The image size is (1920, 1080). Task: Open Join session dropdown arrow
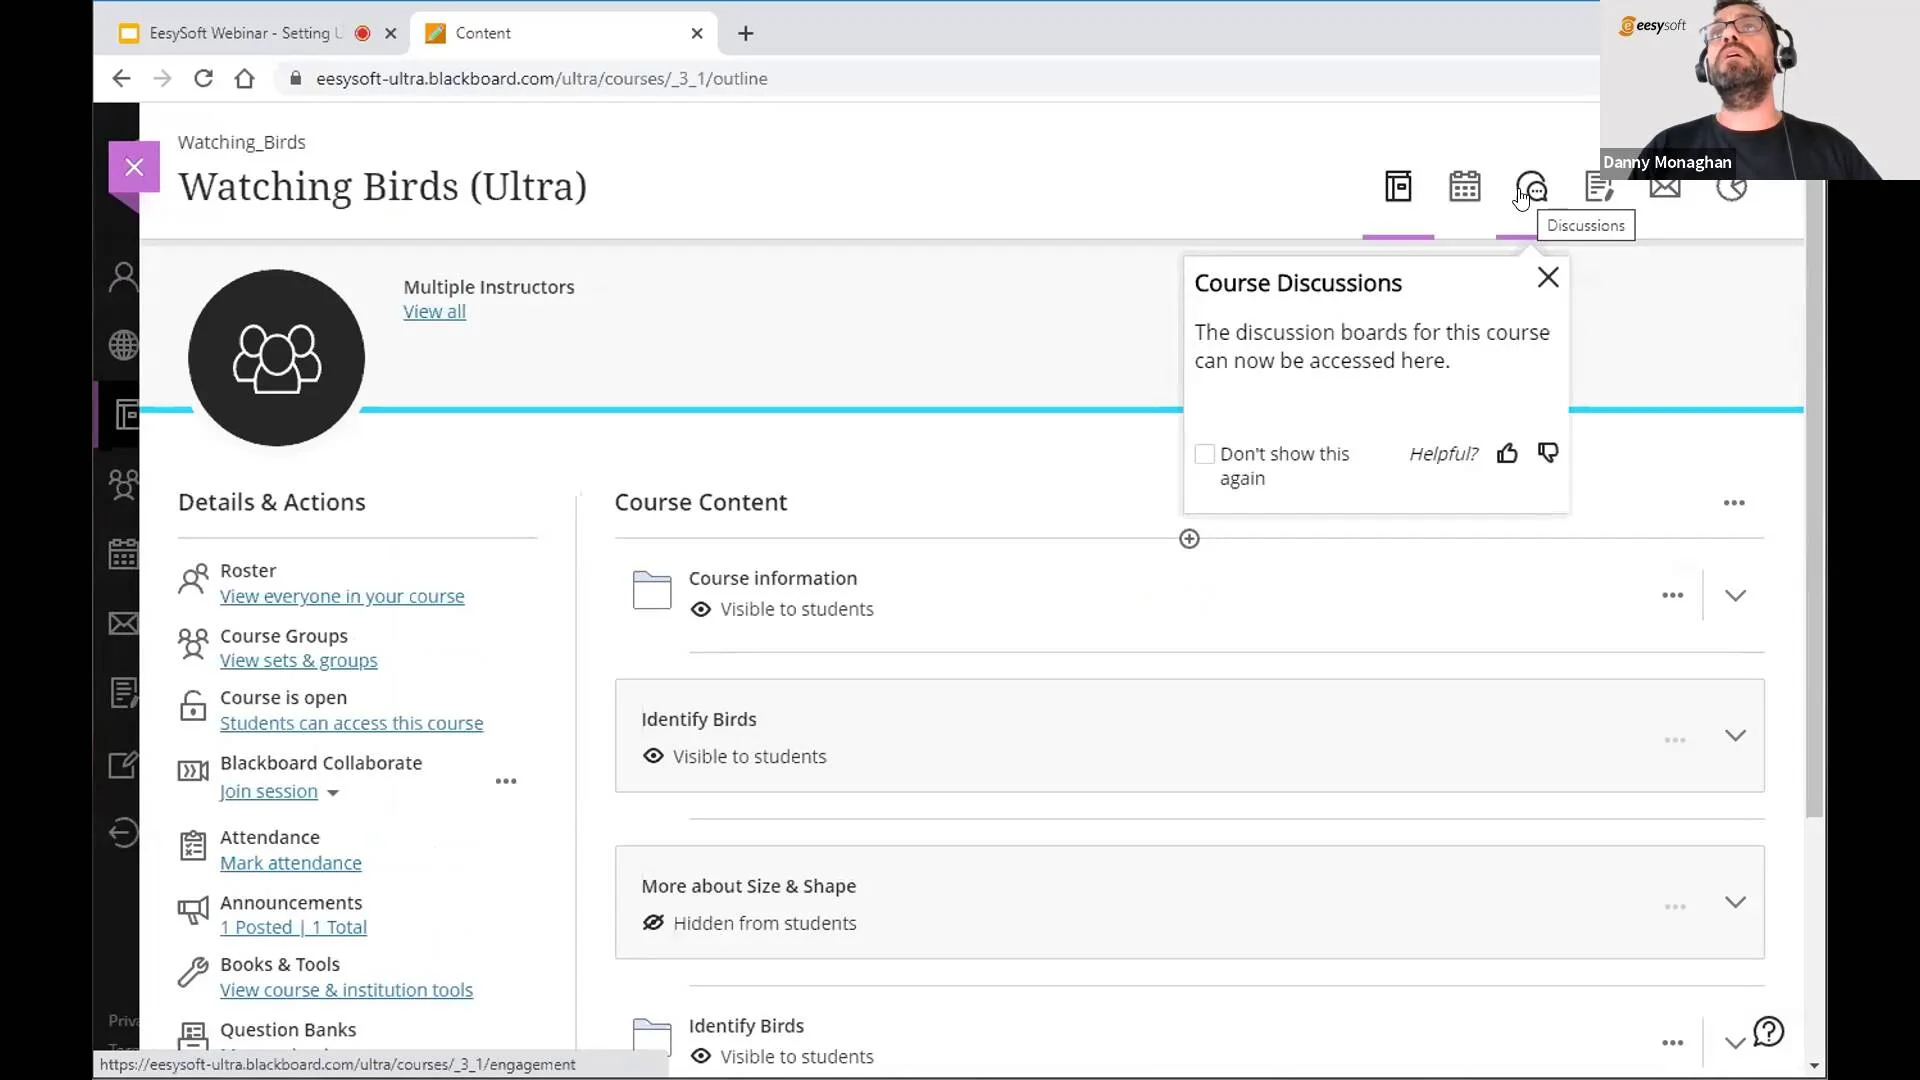[x=333, y=792]
